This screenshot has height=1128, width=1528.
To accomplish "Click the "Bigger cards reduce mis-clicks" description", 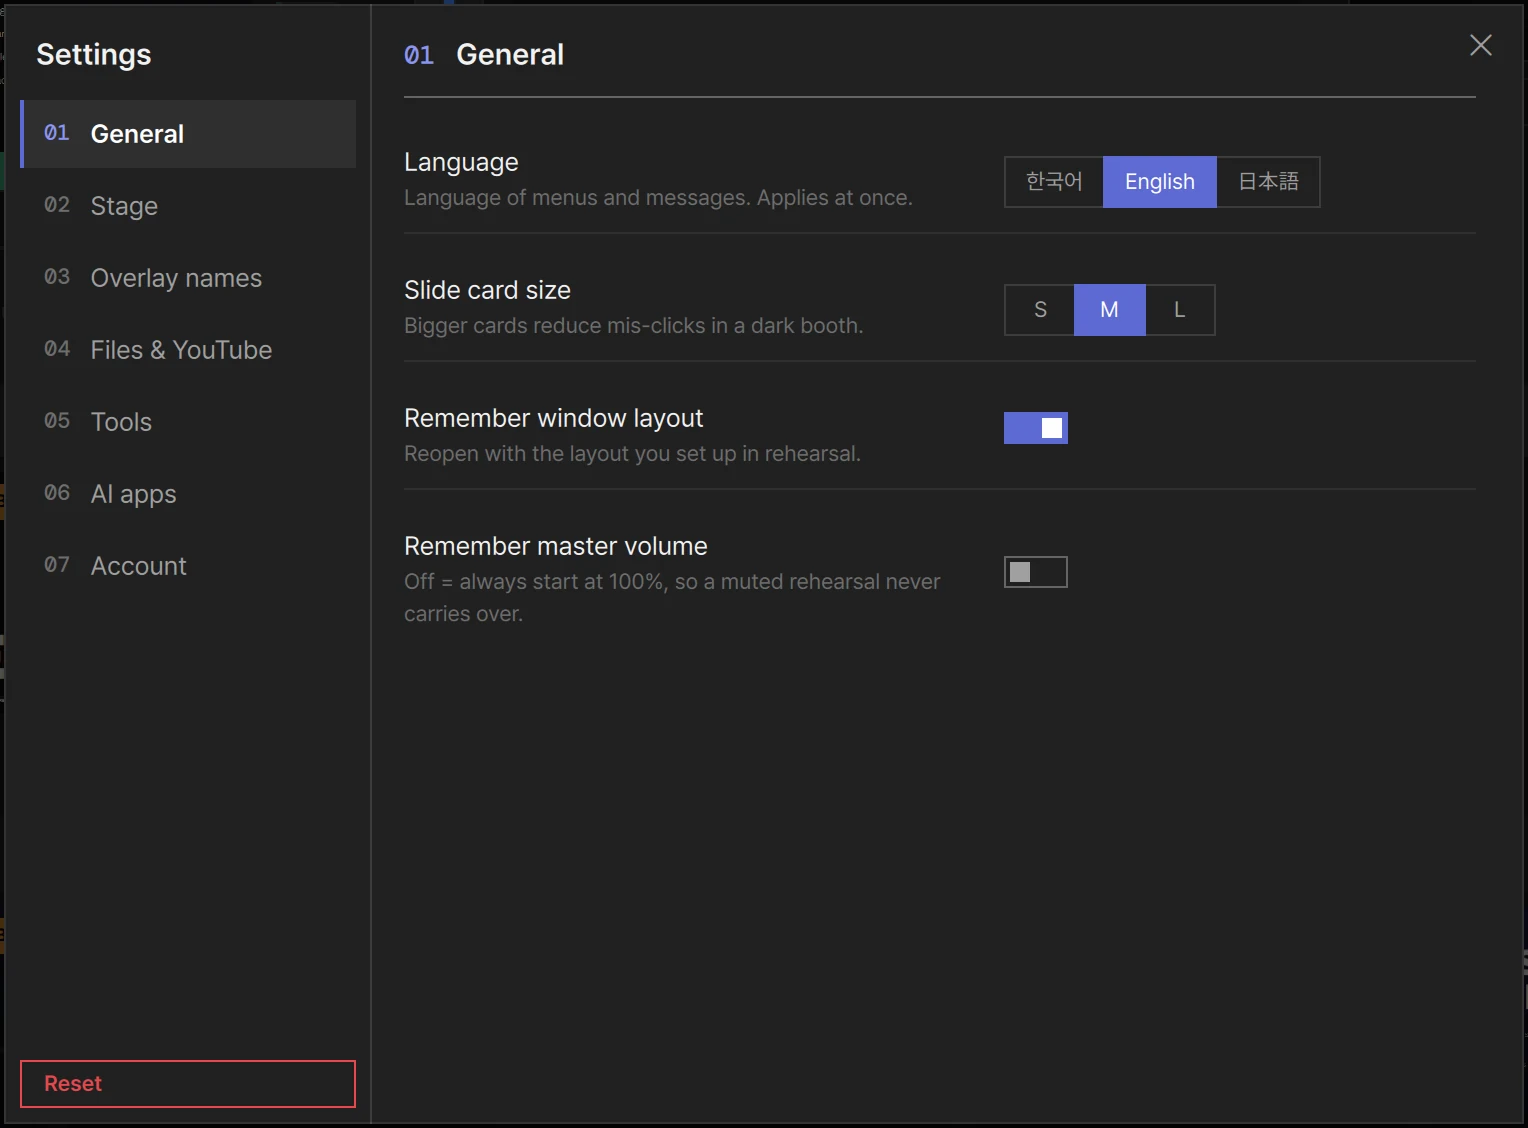I will [633, 326].
